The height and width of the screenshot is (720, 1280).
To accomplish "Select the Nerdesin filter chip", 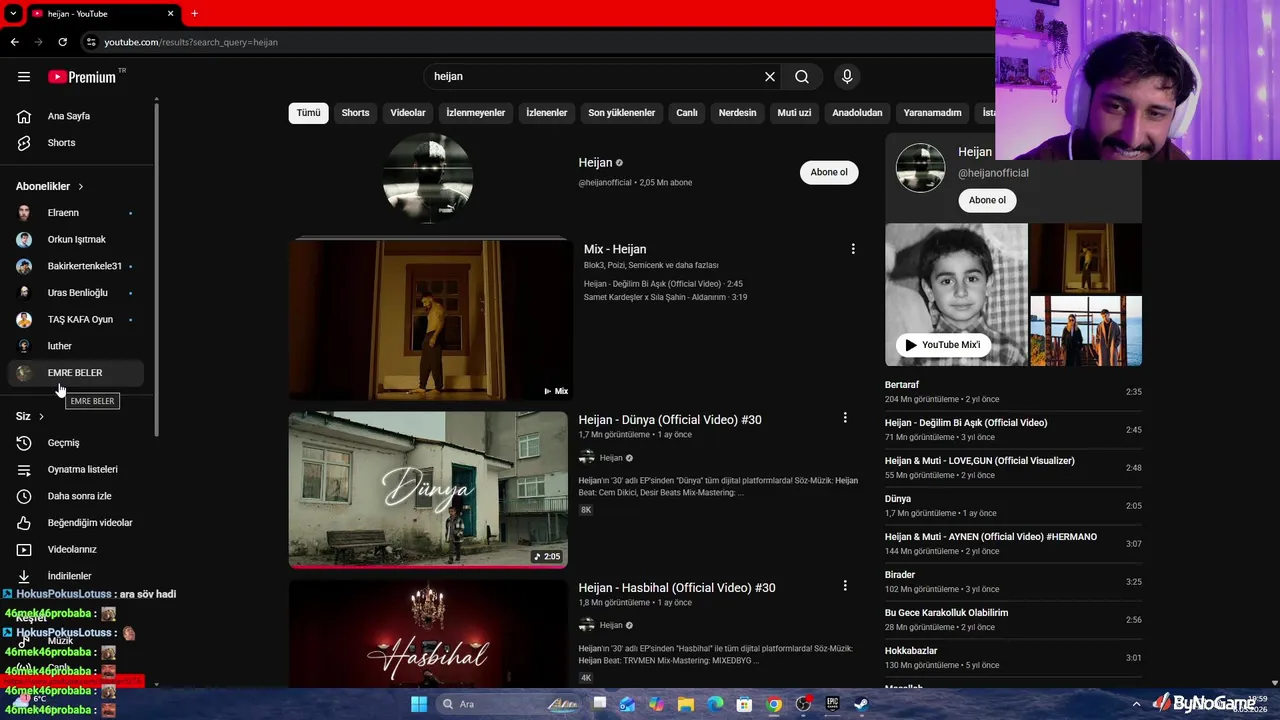I will coord(738,113).
